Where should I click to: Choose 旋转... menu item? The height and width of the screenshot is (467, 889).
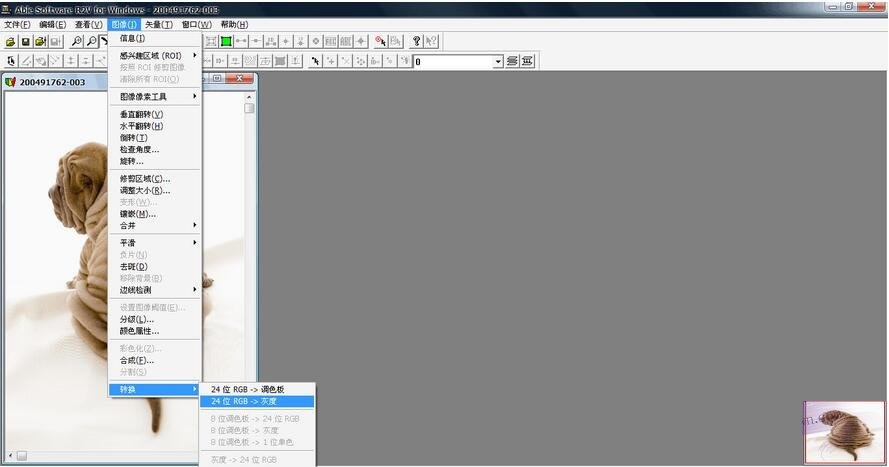[x=154, y=161]
